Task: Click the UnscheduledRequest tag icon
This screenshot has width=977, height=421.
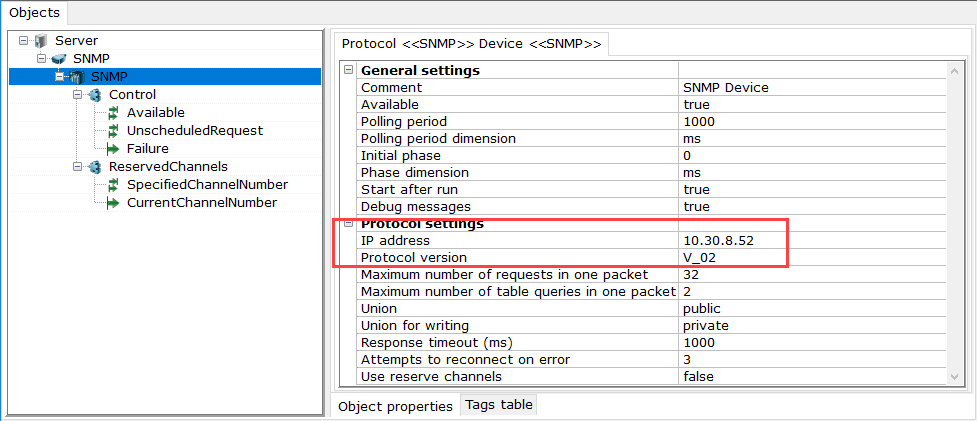Action: (113, 131)
